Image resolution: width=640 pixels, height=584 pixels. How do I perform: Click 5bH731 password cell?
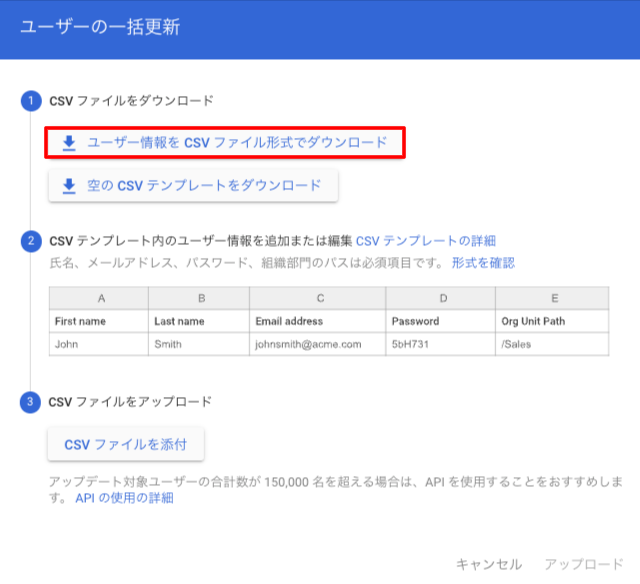(441, 344)
